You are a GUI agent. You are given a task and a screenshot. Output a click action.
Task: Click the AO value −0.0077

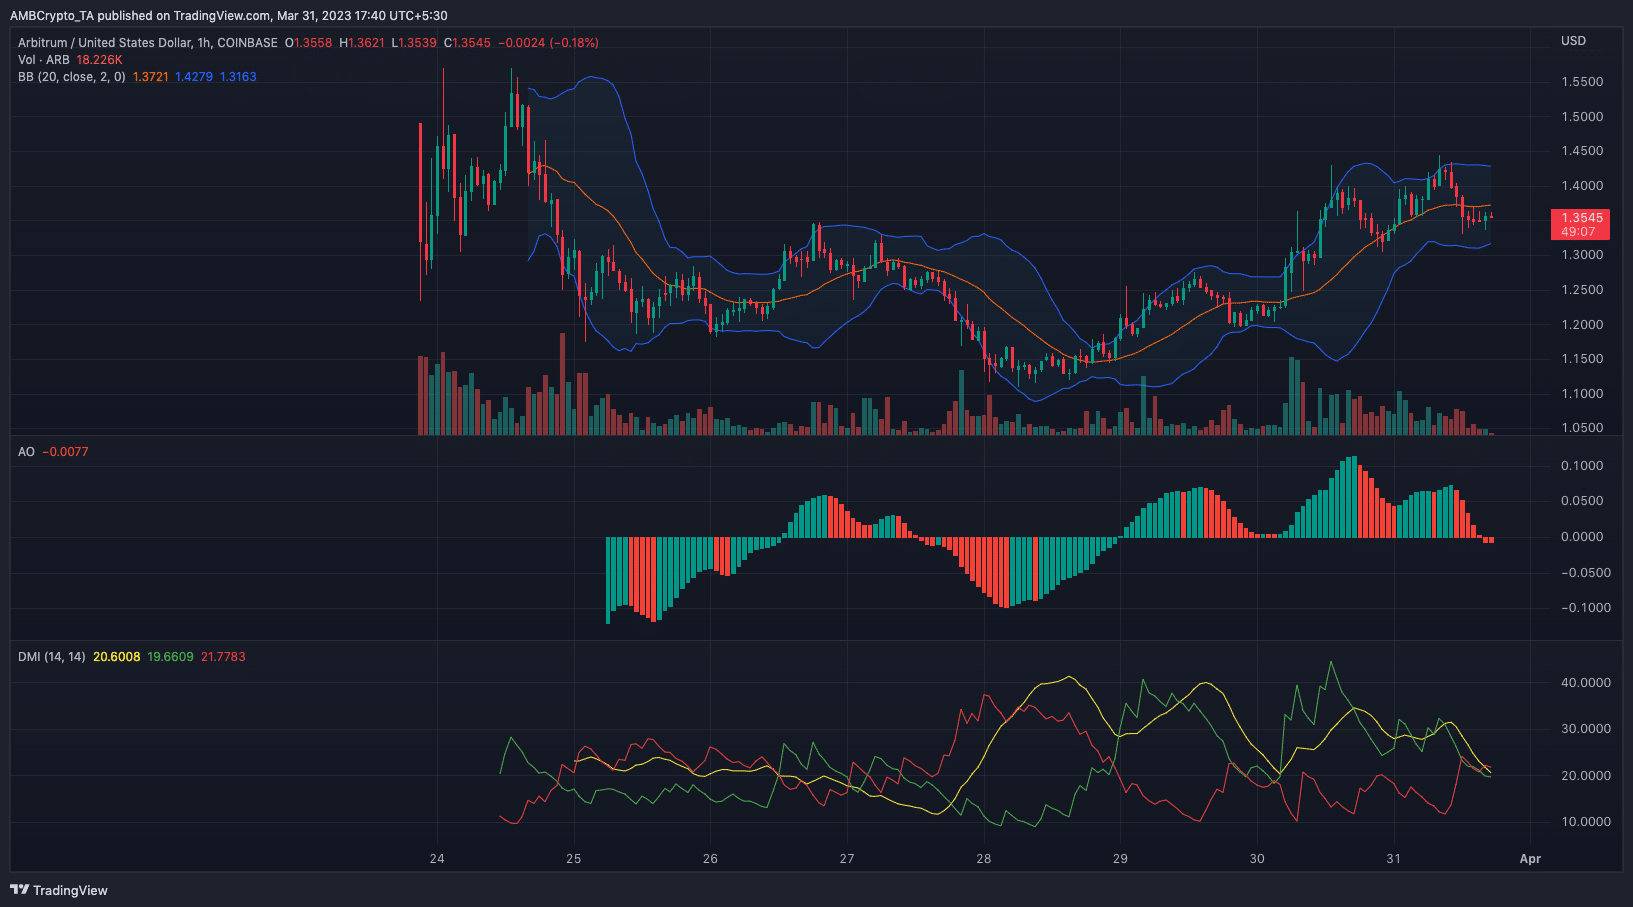[x=66, y=451]
